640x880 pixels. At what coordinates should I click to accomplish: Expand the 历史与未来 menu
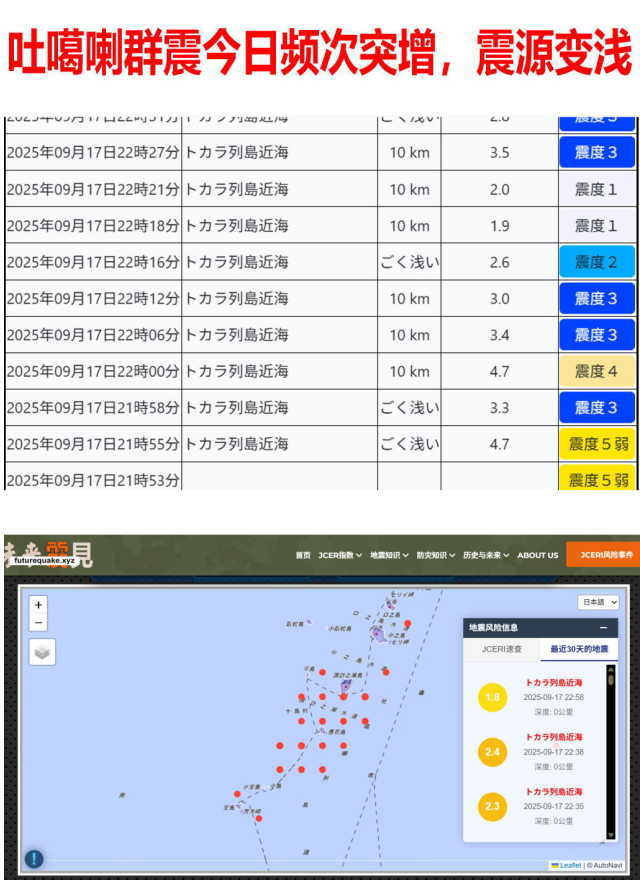coord(485,555)
